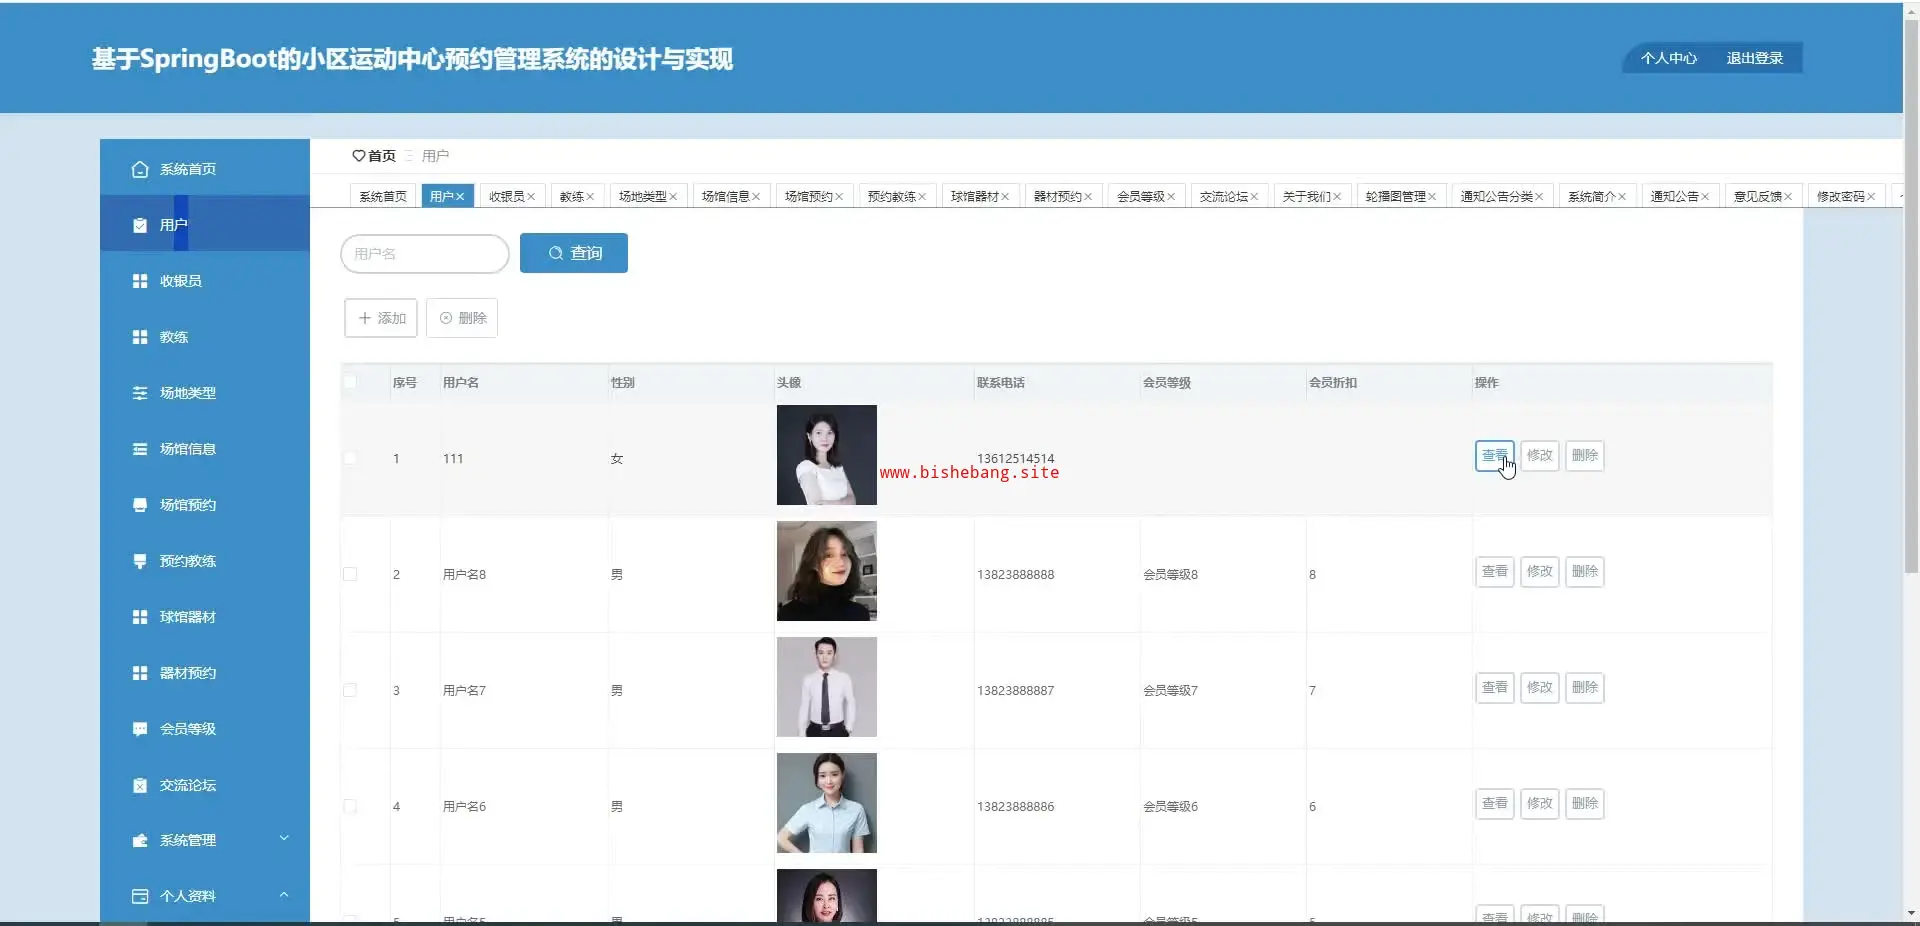Open 个人中心 in the header

pos(1668,58)
